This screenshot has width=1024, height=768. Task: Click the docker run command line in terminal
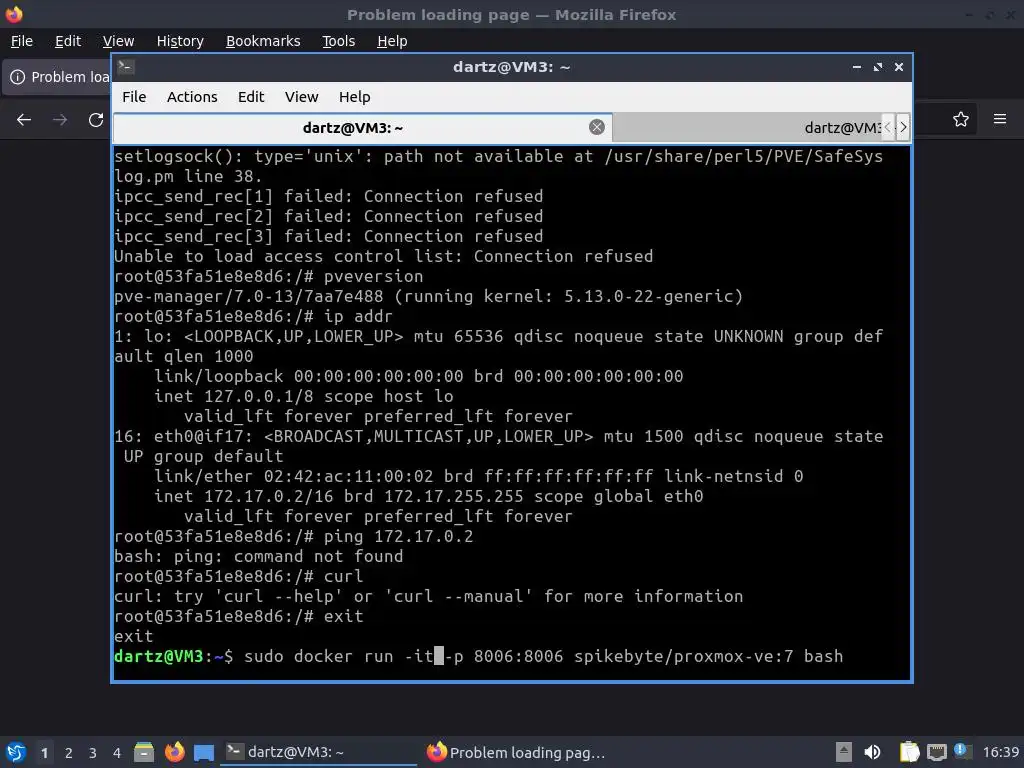(479, 656)
